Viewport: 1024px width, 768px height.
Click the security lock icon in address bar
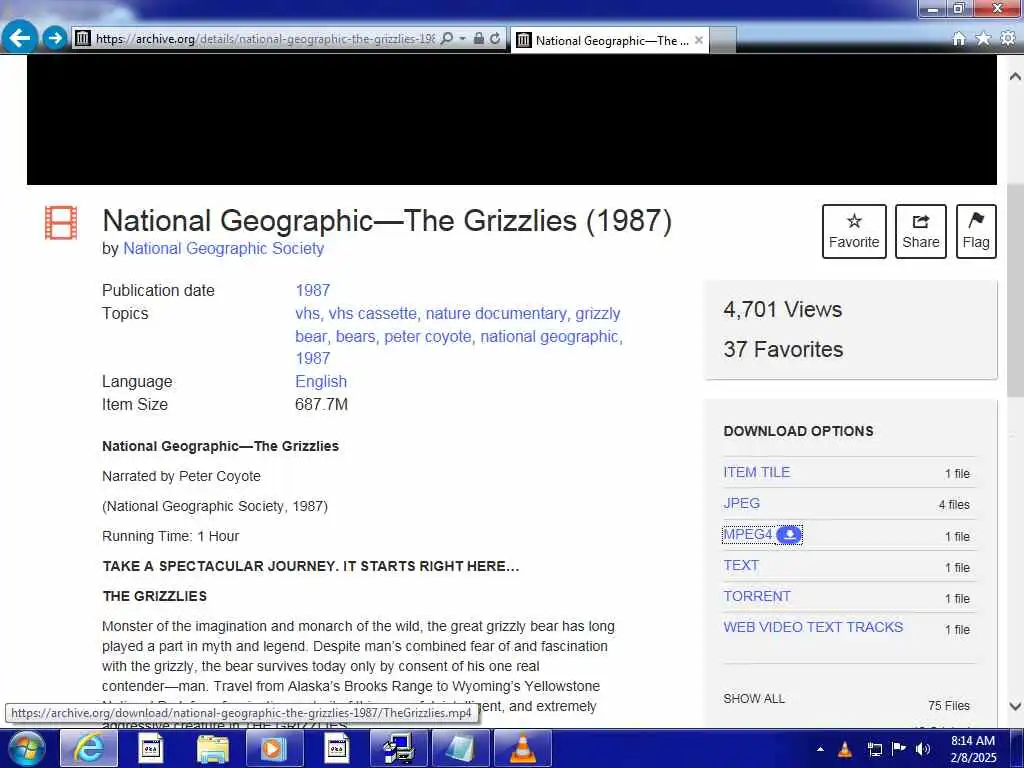(x=479, y=39)
